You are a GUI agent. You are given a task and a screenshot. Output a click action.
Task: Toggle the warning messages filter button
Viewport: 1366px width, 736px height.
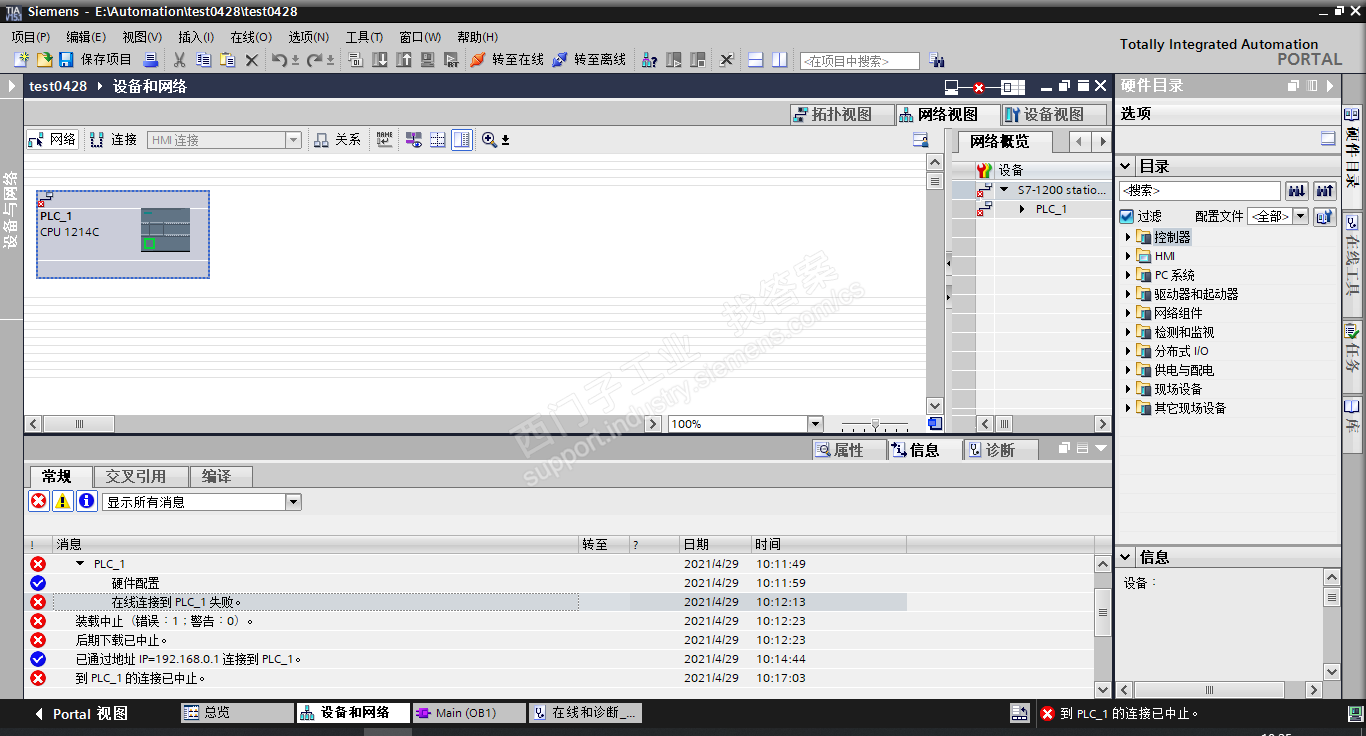pos(62,501)
